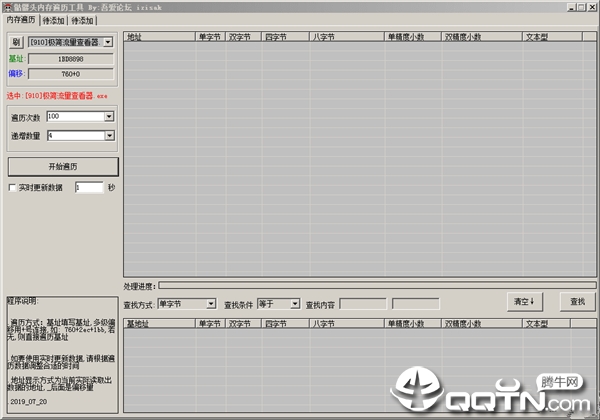Click the 2019_07_20 date text

[29, 402]
